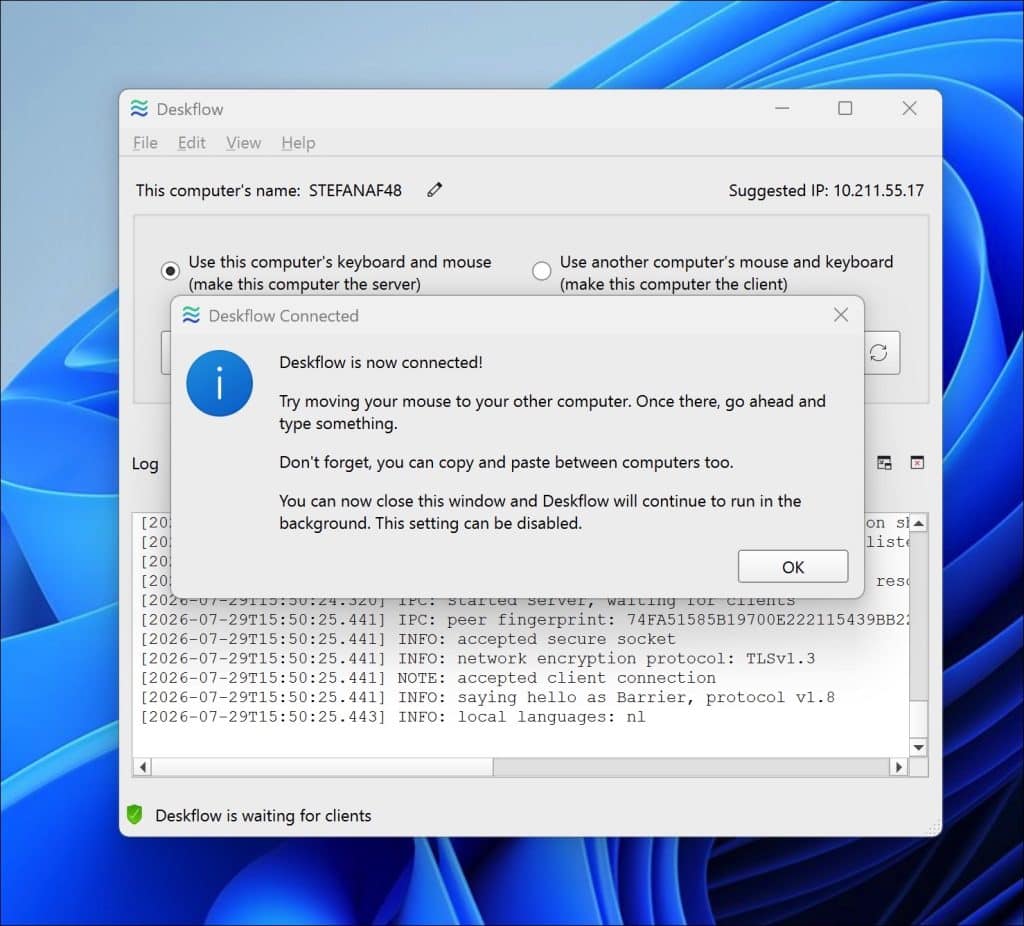Click the refresh icon behind the dialog

878,353
